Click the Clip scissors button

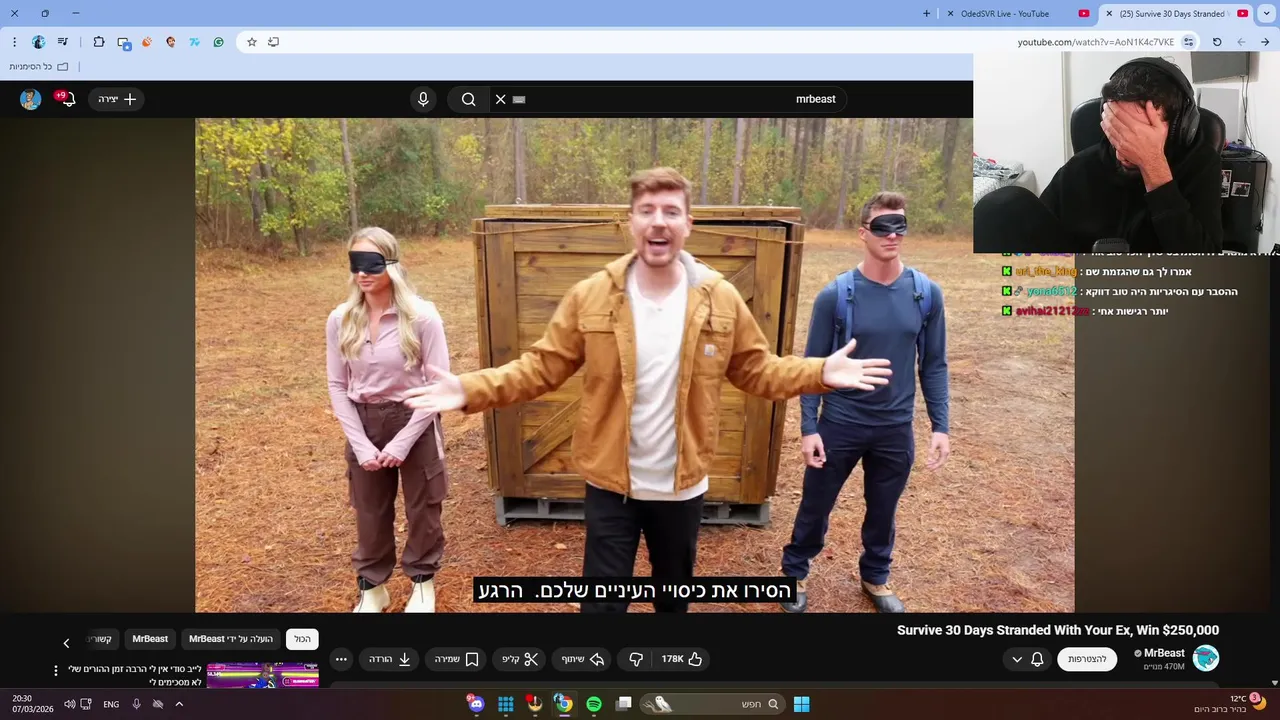tap(519, 659)
